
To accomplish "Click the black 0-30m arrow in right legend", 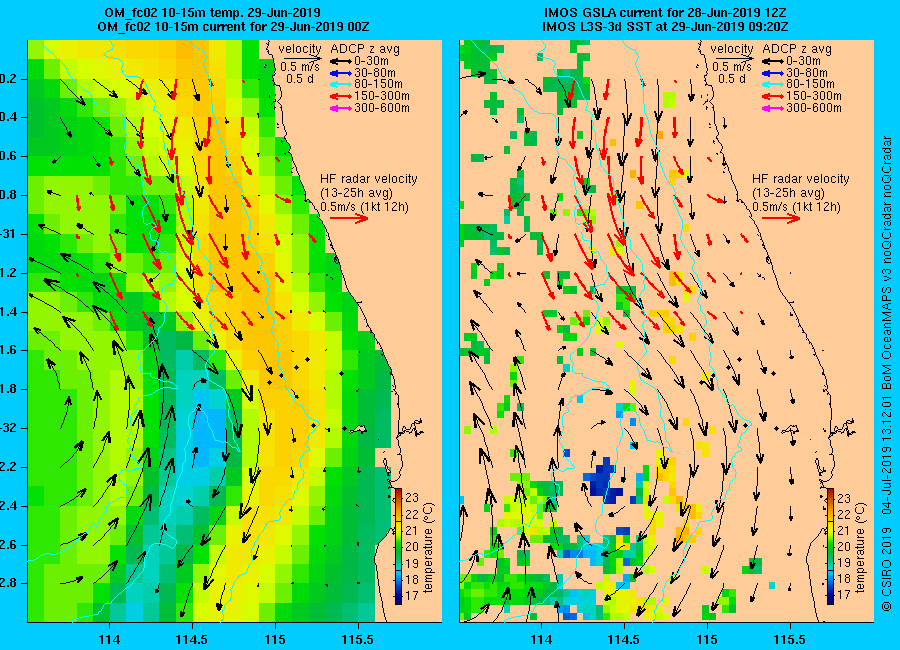I will [x=772, y=61].
